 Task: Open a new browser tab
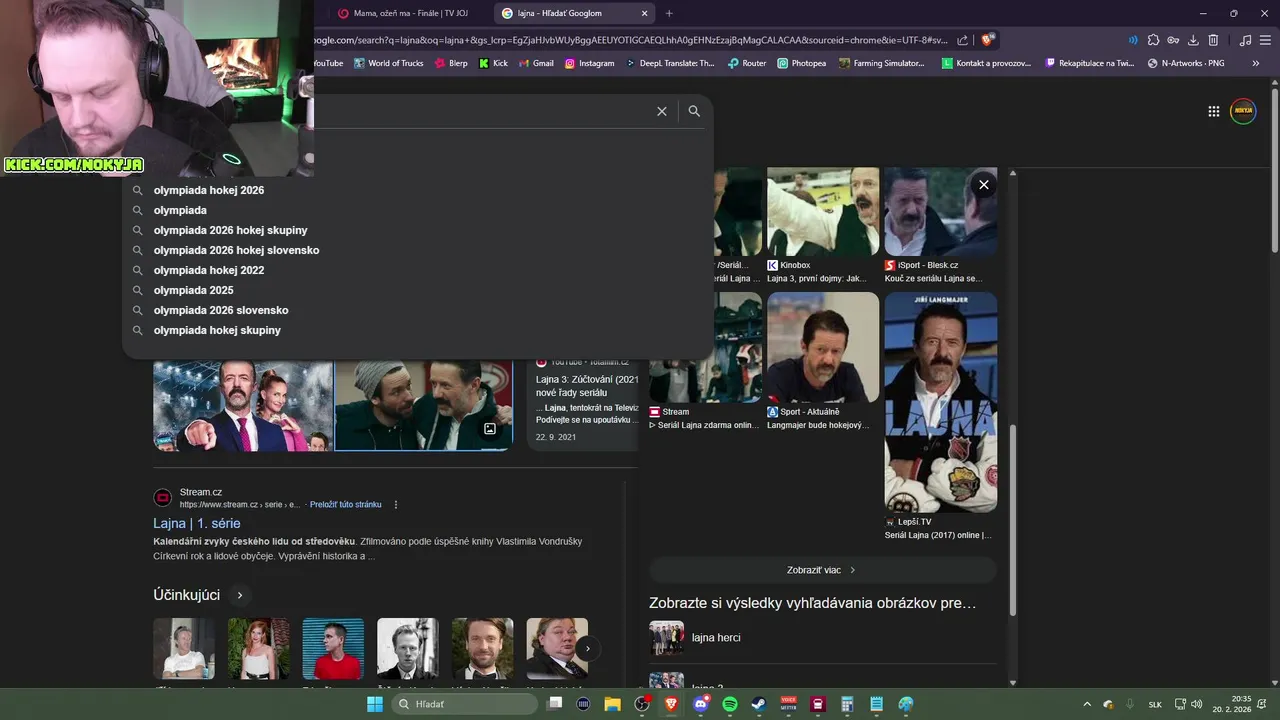[x=669, y=13]
